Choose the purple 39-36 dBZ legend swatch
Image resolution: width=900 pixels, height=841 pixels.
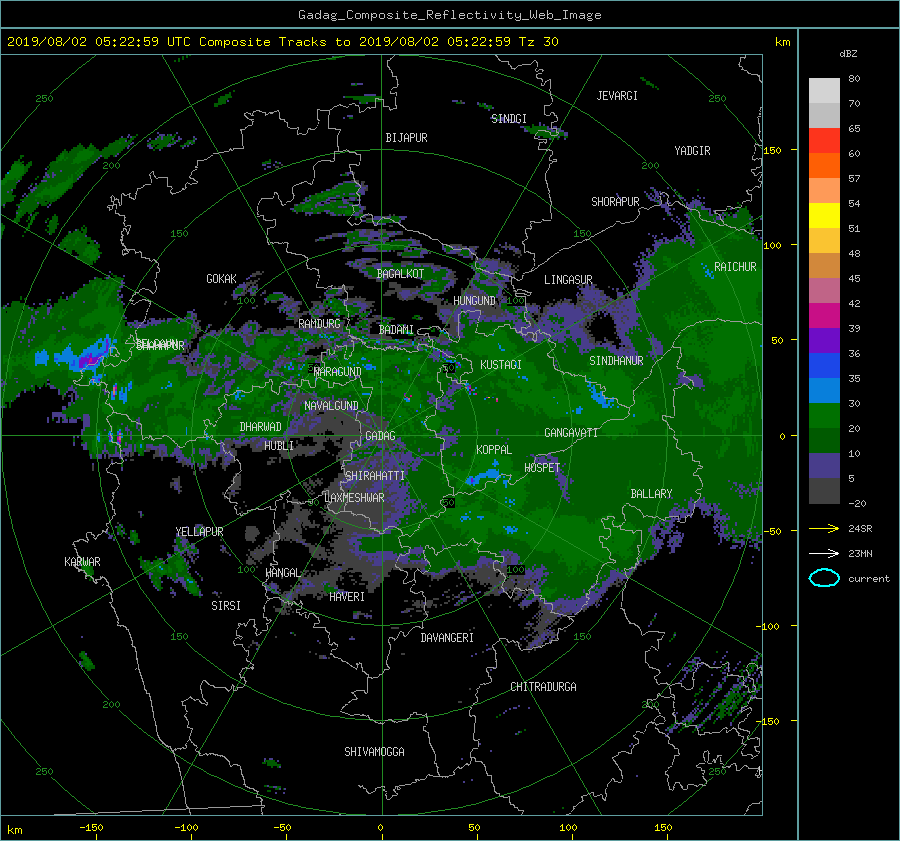(824, 341)
